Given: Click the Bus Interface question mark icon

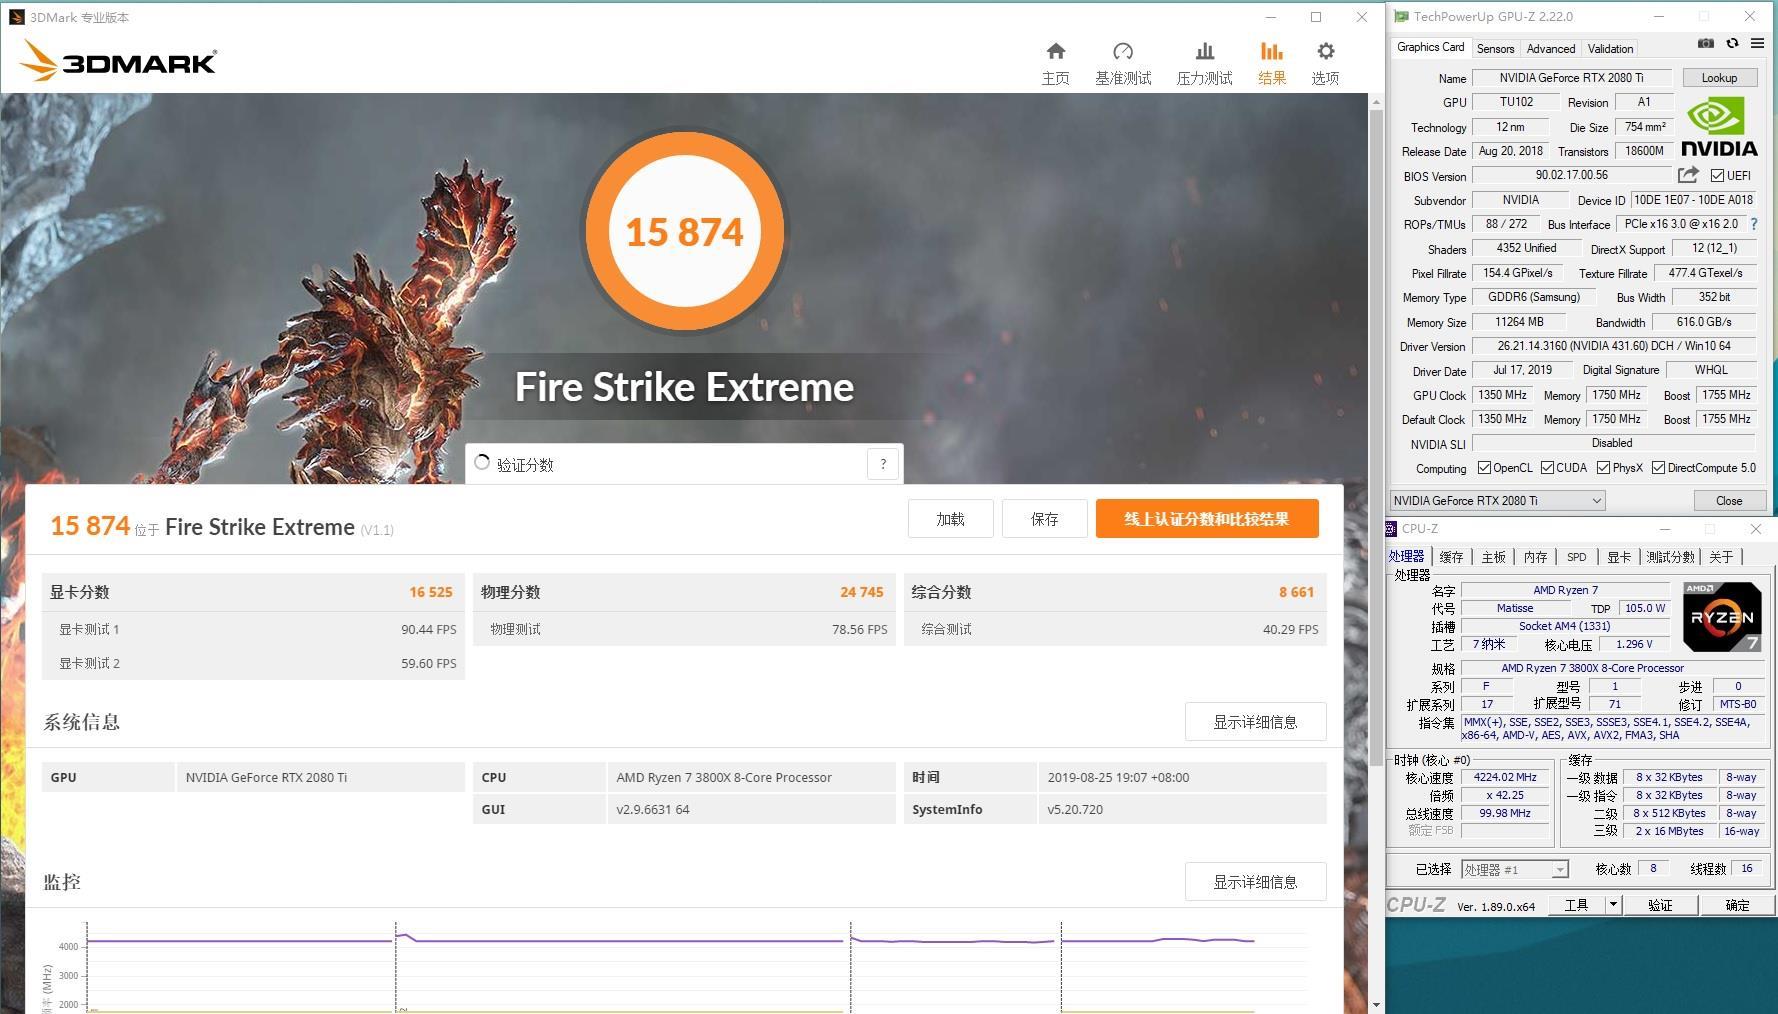Looking at the screenshot, I should tap(1753, 224).
